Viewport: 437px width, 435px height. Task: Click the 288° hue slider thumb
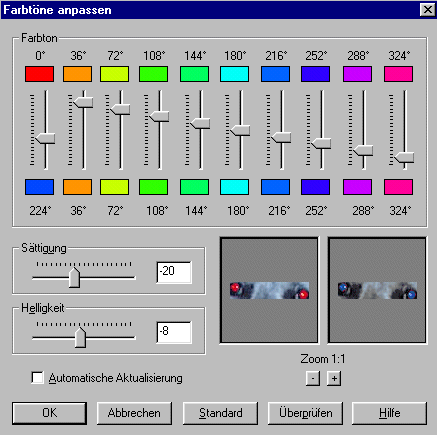[363, 150]
